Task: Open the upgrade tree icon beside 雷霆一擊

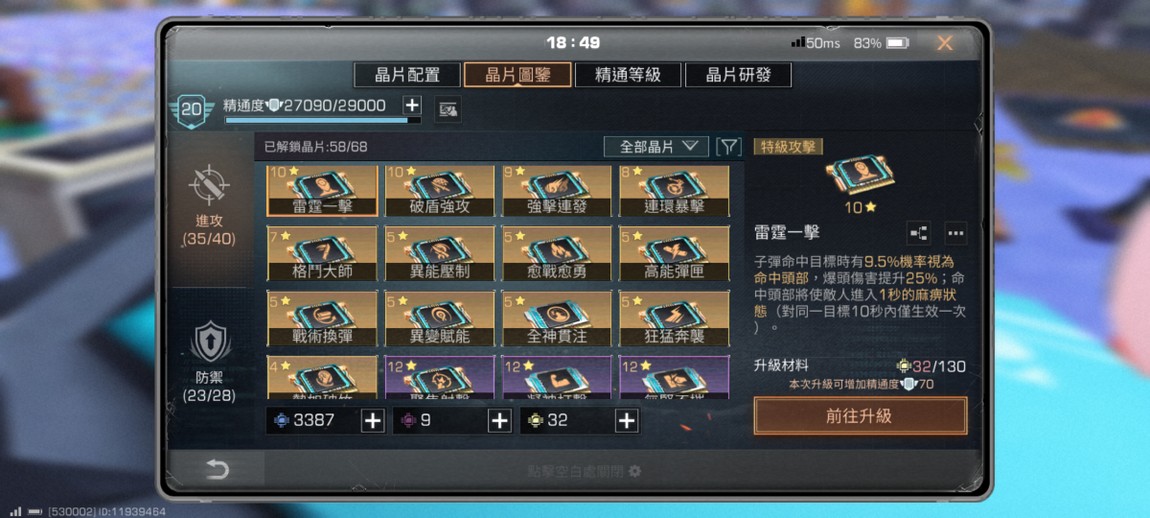Action: coord(918,233)
